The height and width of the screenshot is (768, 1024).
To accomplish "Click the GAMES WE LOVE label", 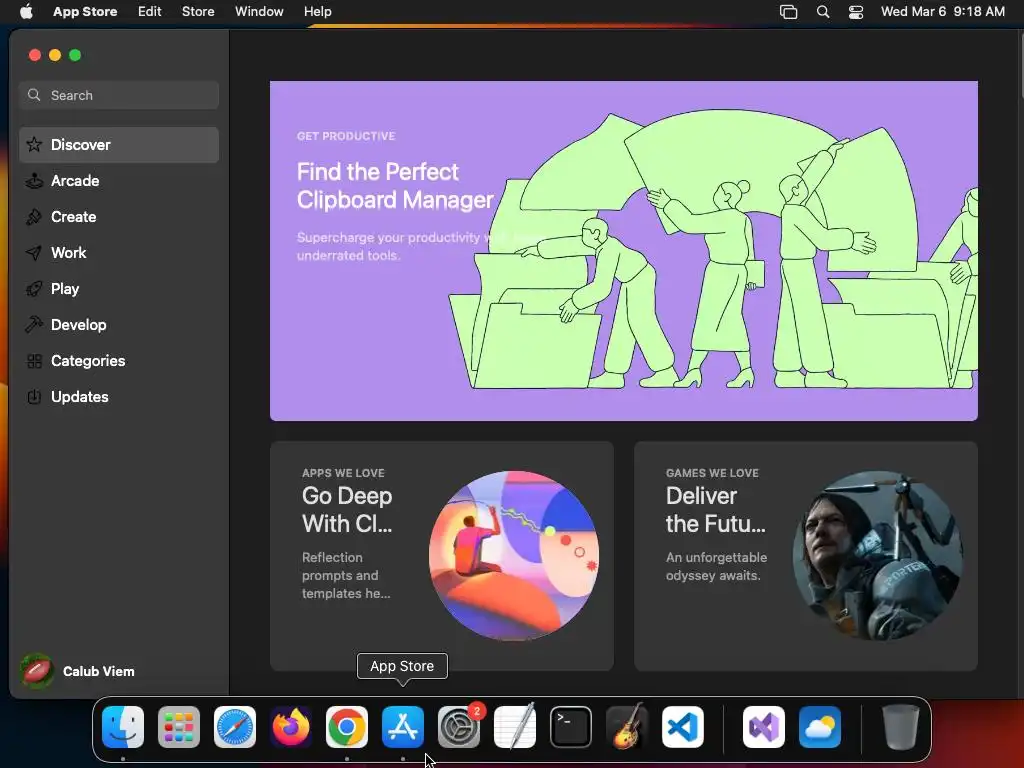I will click(x=712, y=473).
